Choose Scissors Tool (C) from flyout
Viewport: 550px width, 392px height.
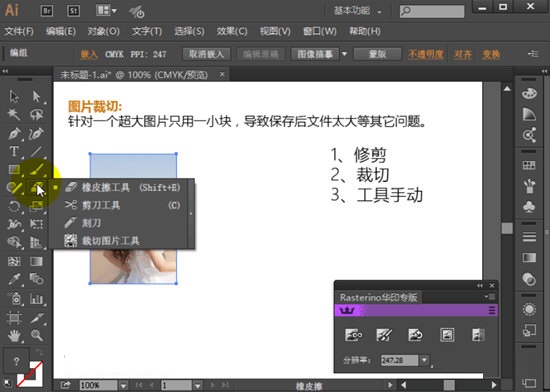coord(123,205)
